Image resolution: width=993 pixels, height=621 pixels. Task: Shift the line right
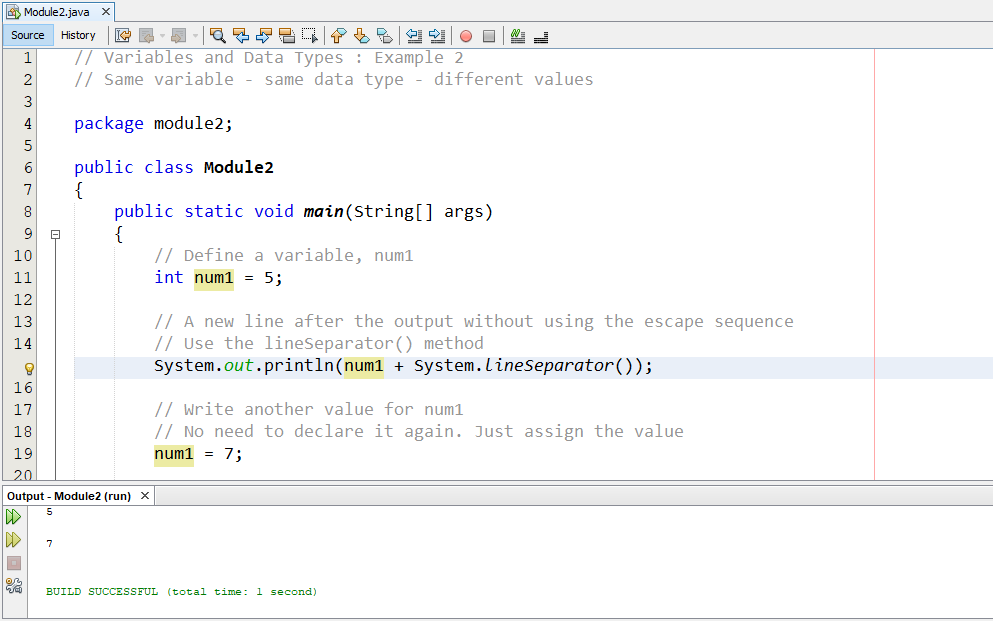point(437,36)
